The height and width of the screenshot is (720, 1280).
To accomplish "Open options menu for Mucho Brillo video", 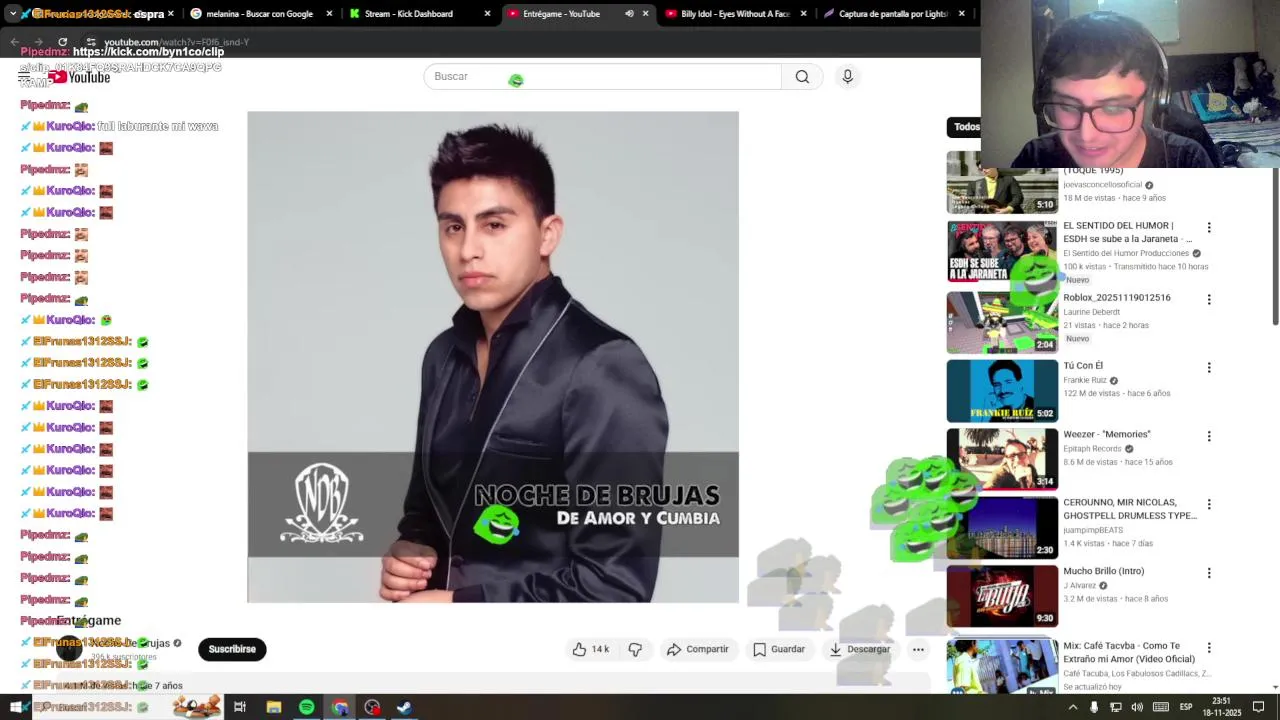I will [1209, 573].
